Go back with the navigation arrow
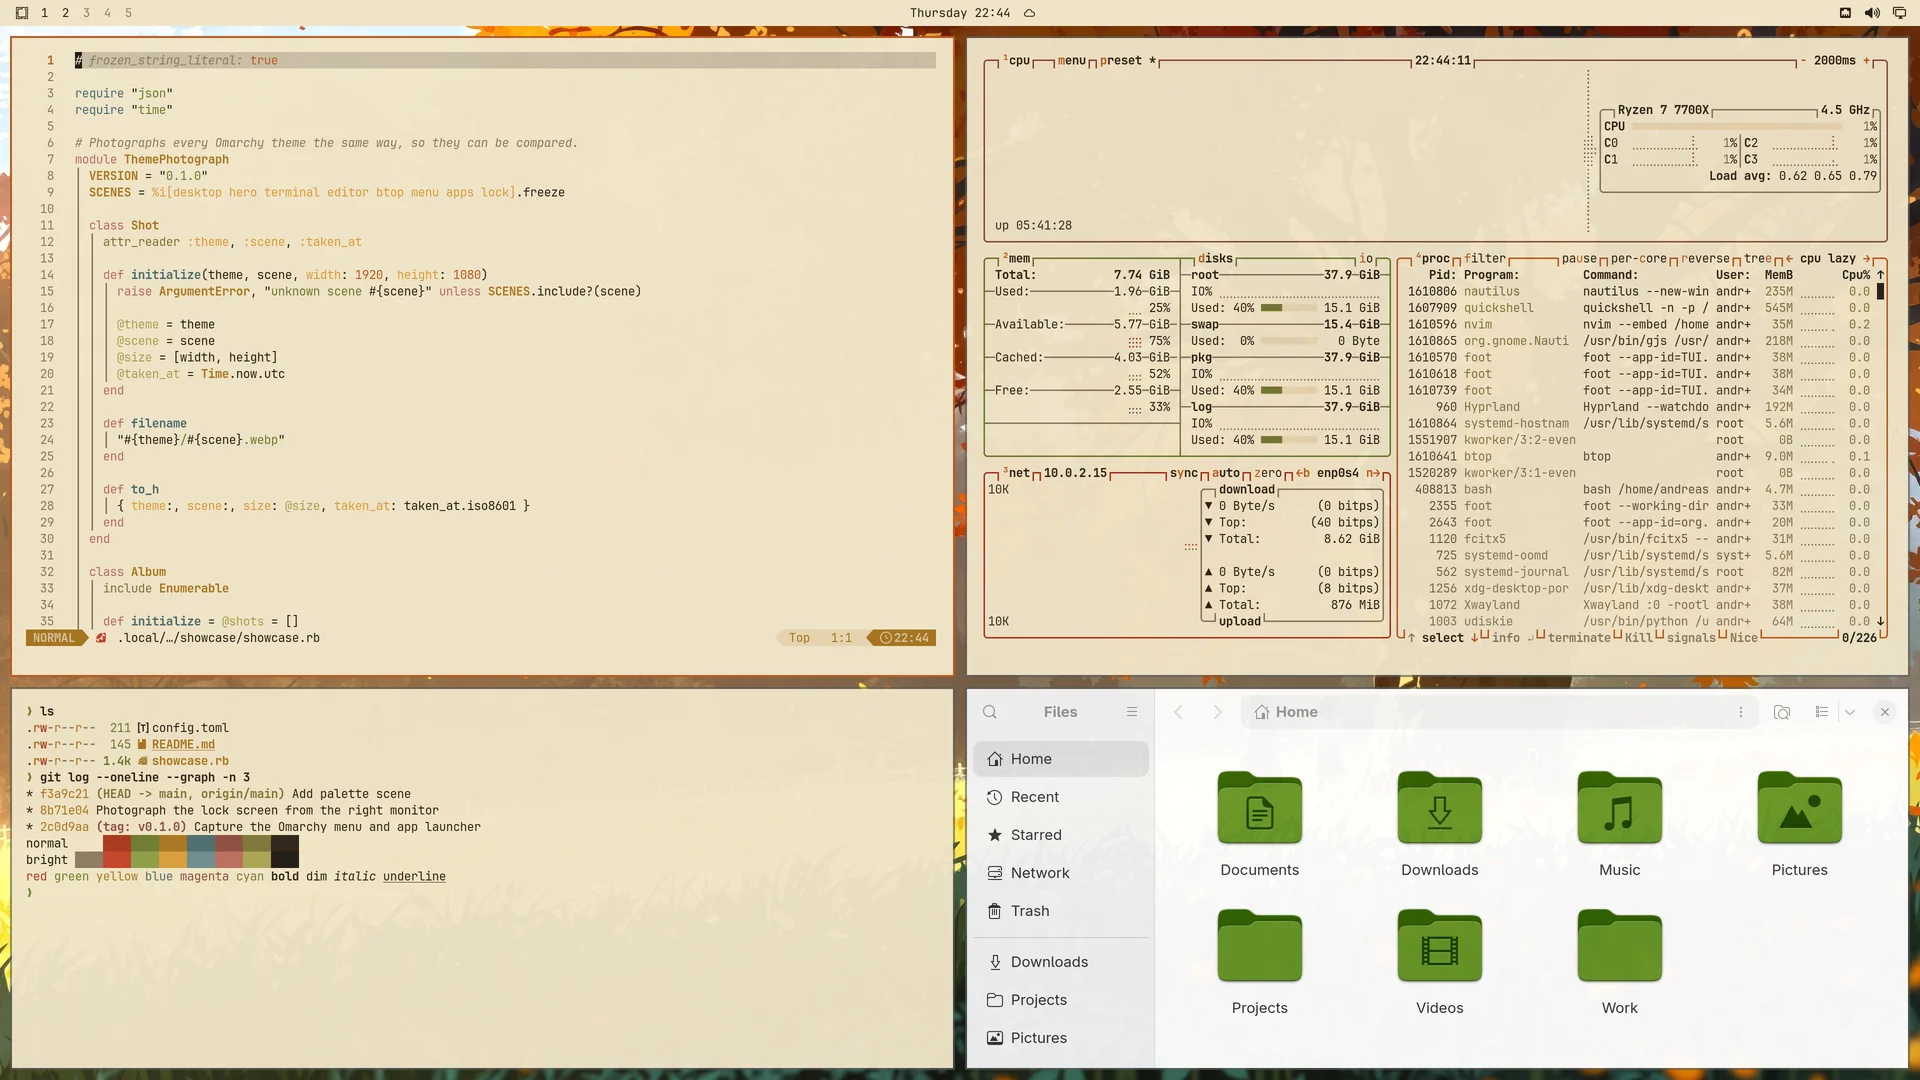The image size is (1920, 1080). 1178,712
